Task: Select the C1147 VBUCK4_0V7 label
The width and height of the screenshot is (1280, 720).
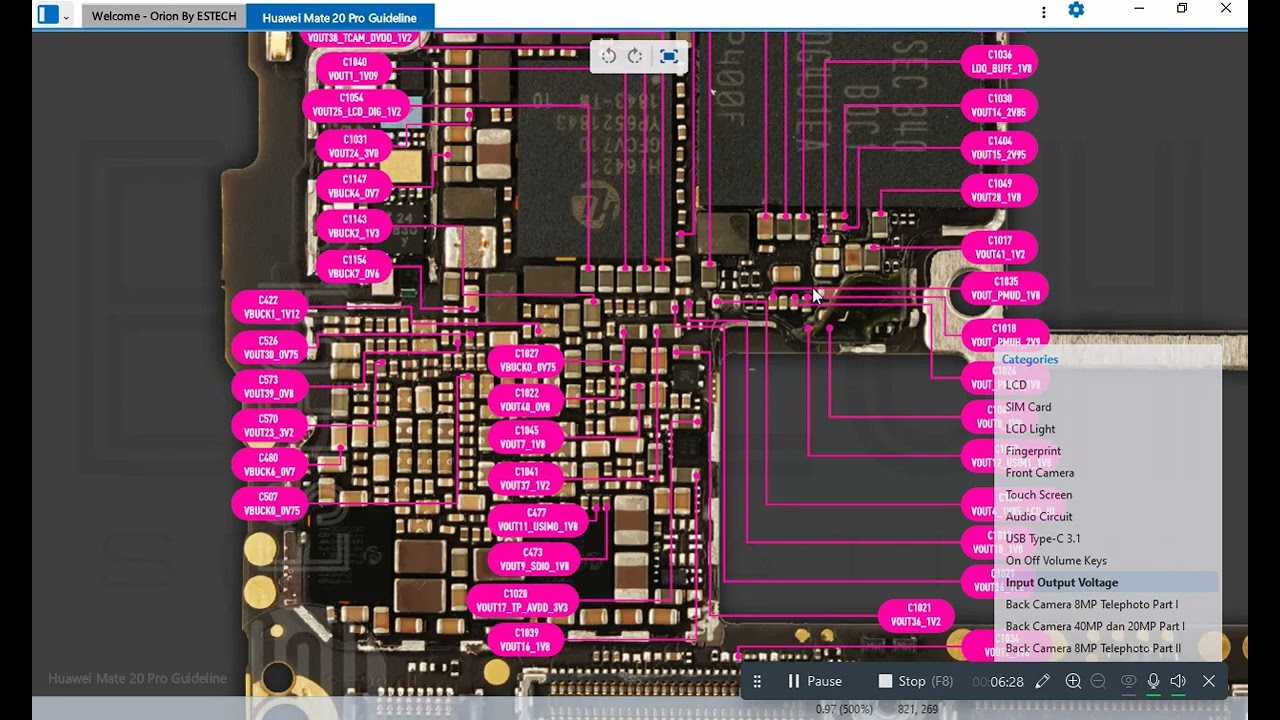Action: 354,187
